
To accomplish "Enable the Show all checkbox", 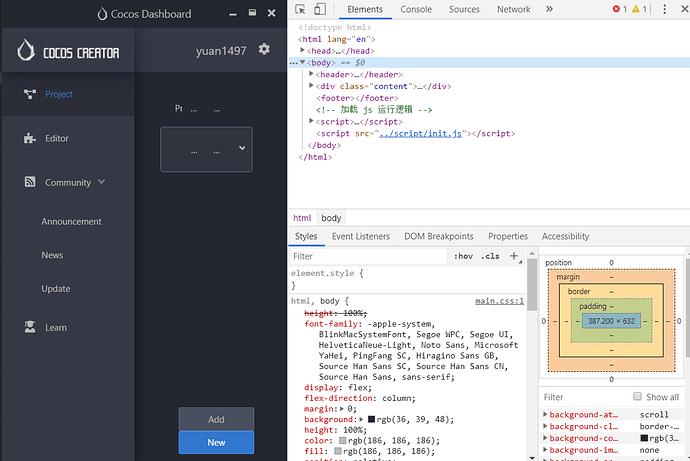I will click(x=637, y=396).
